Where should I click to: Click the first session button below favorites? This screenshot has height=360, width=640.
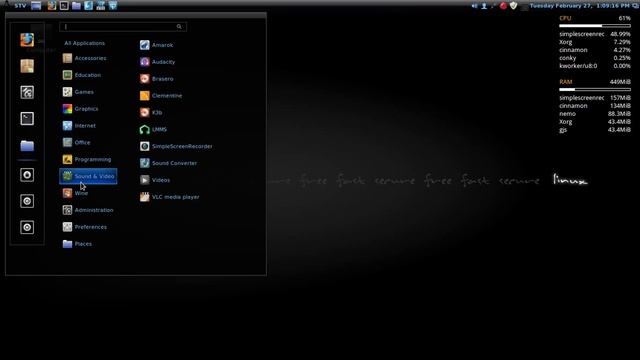click(27, 175)
